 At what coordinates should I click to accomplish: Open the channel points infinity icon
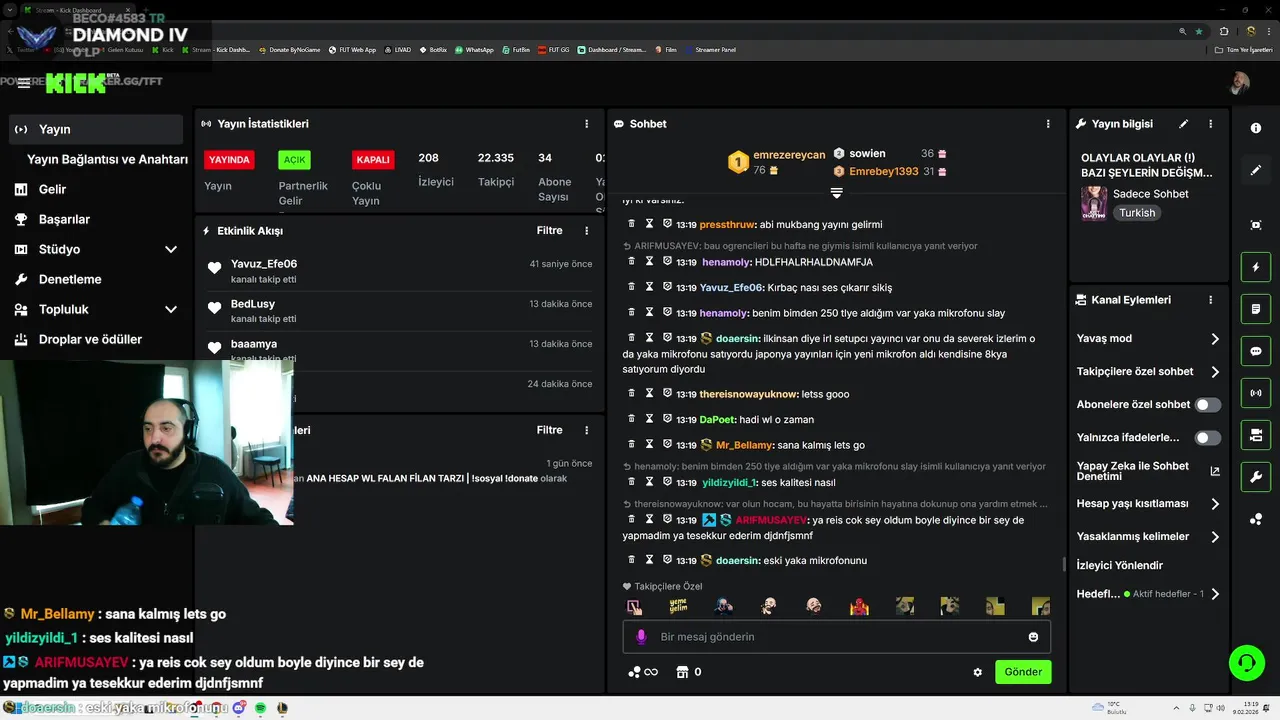tap(643, 672)
